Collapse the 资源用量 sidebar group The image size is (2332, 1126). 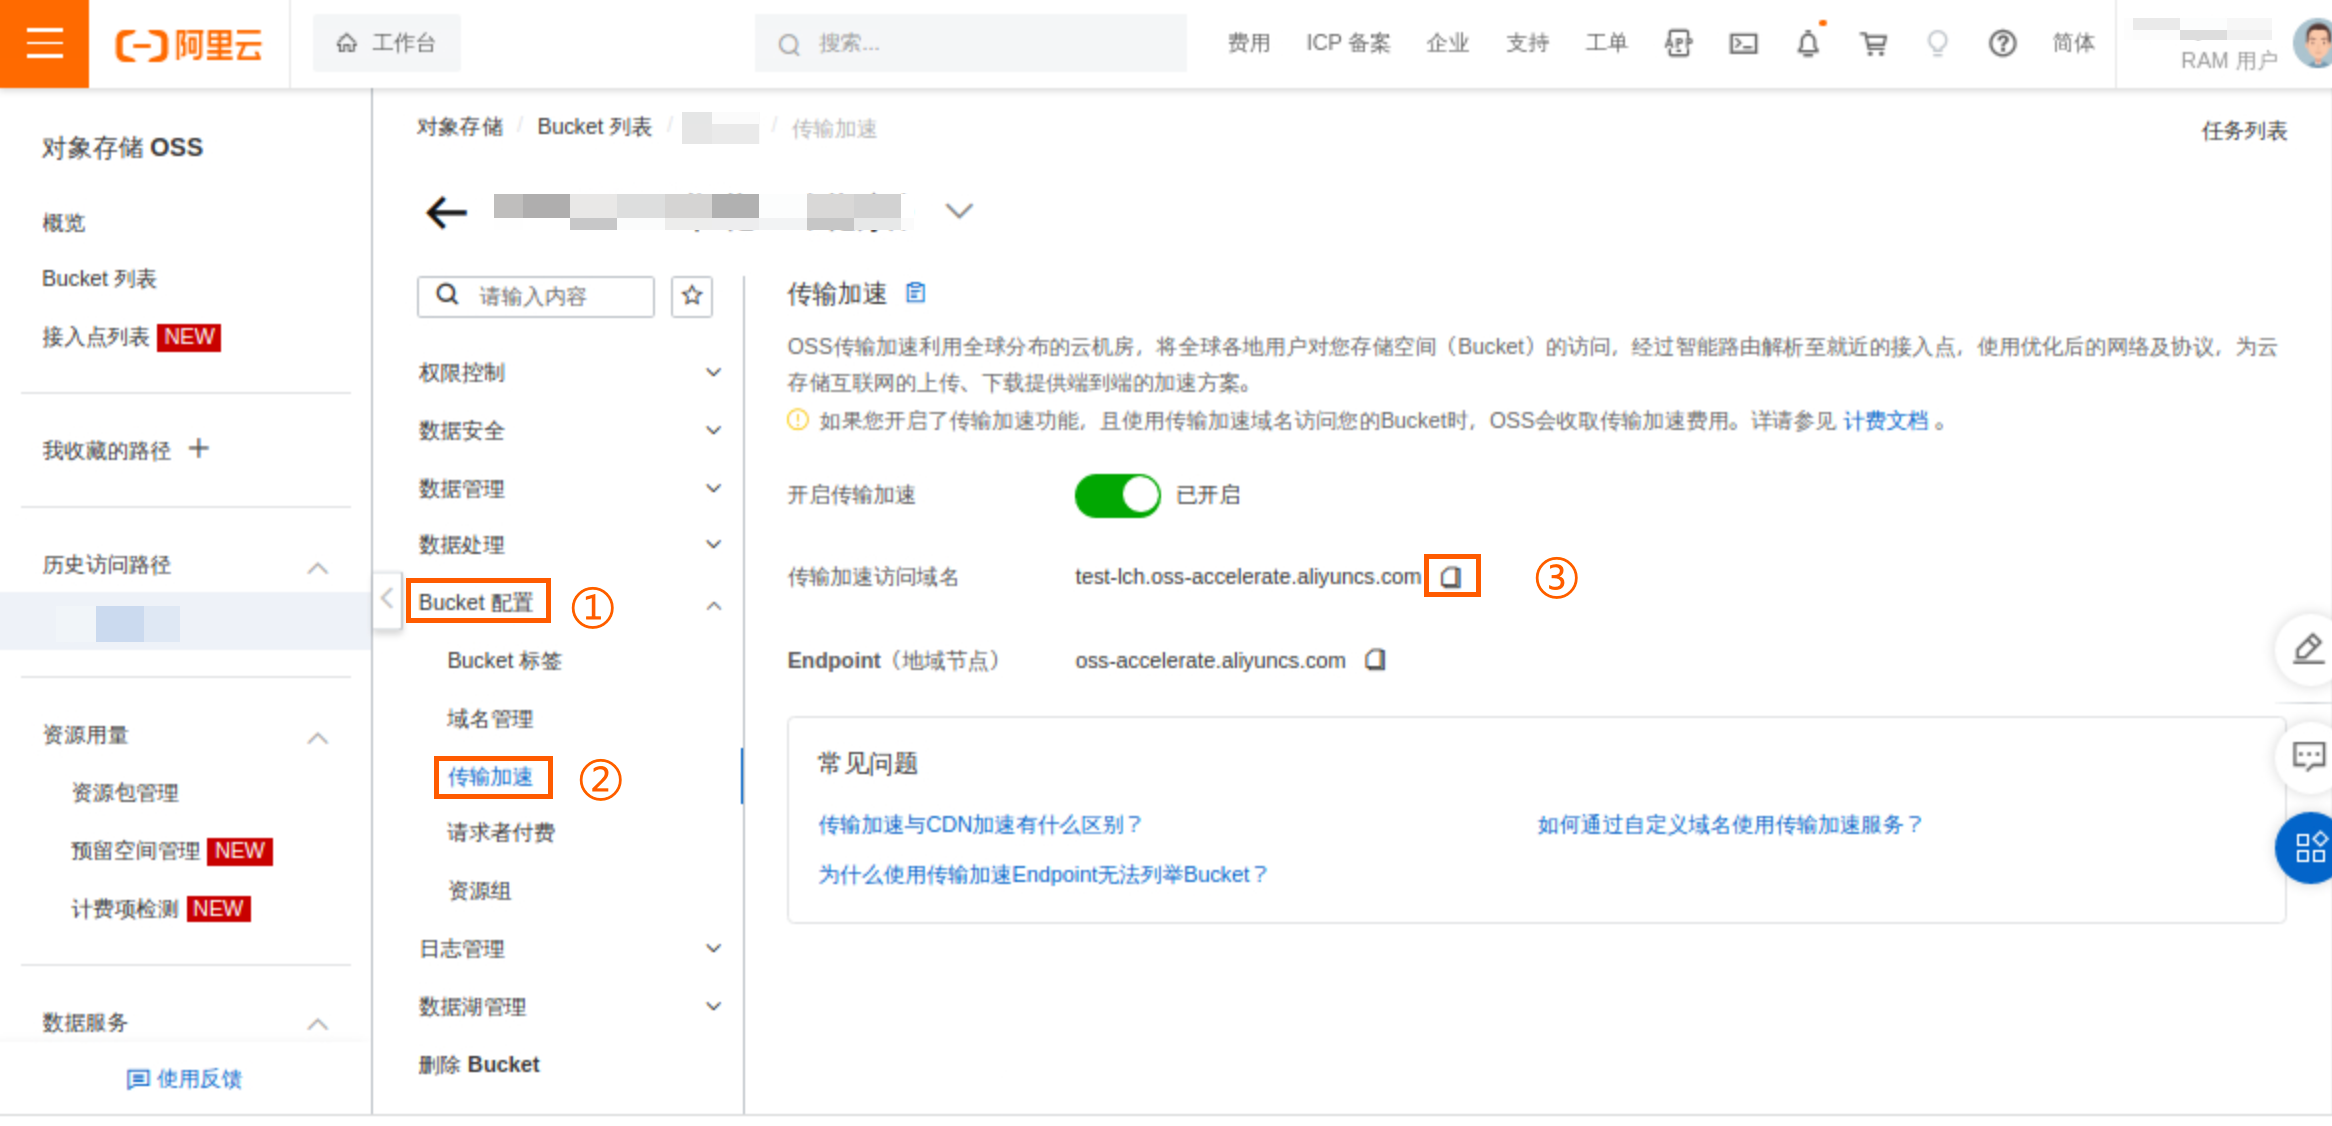pyautogui.click(x=318, y=737)
